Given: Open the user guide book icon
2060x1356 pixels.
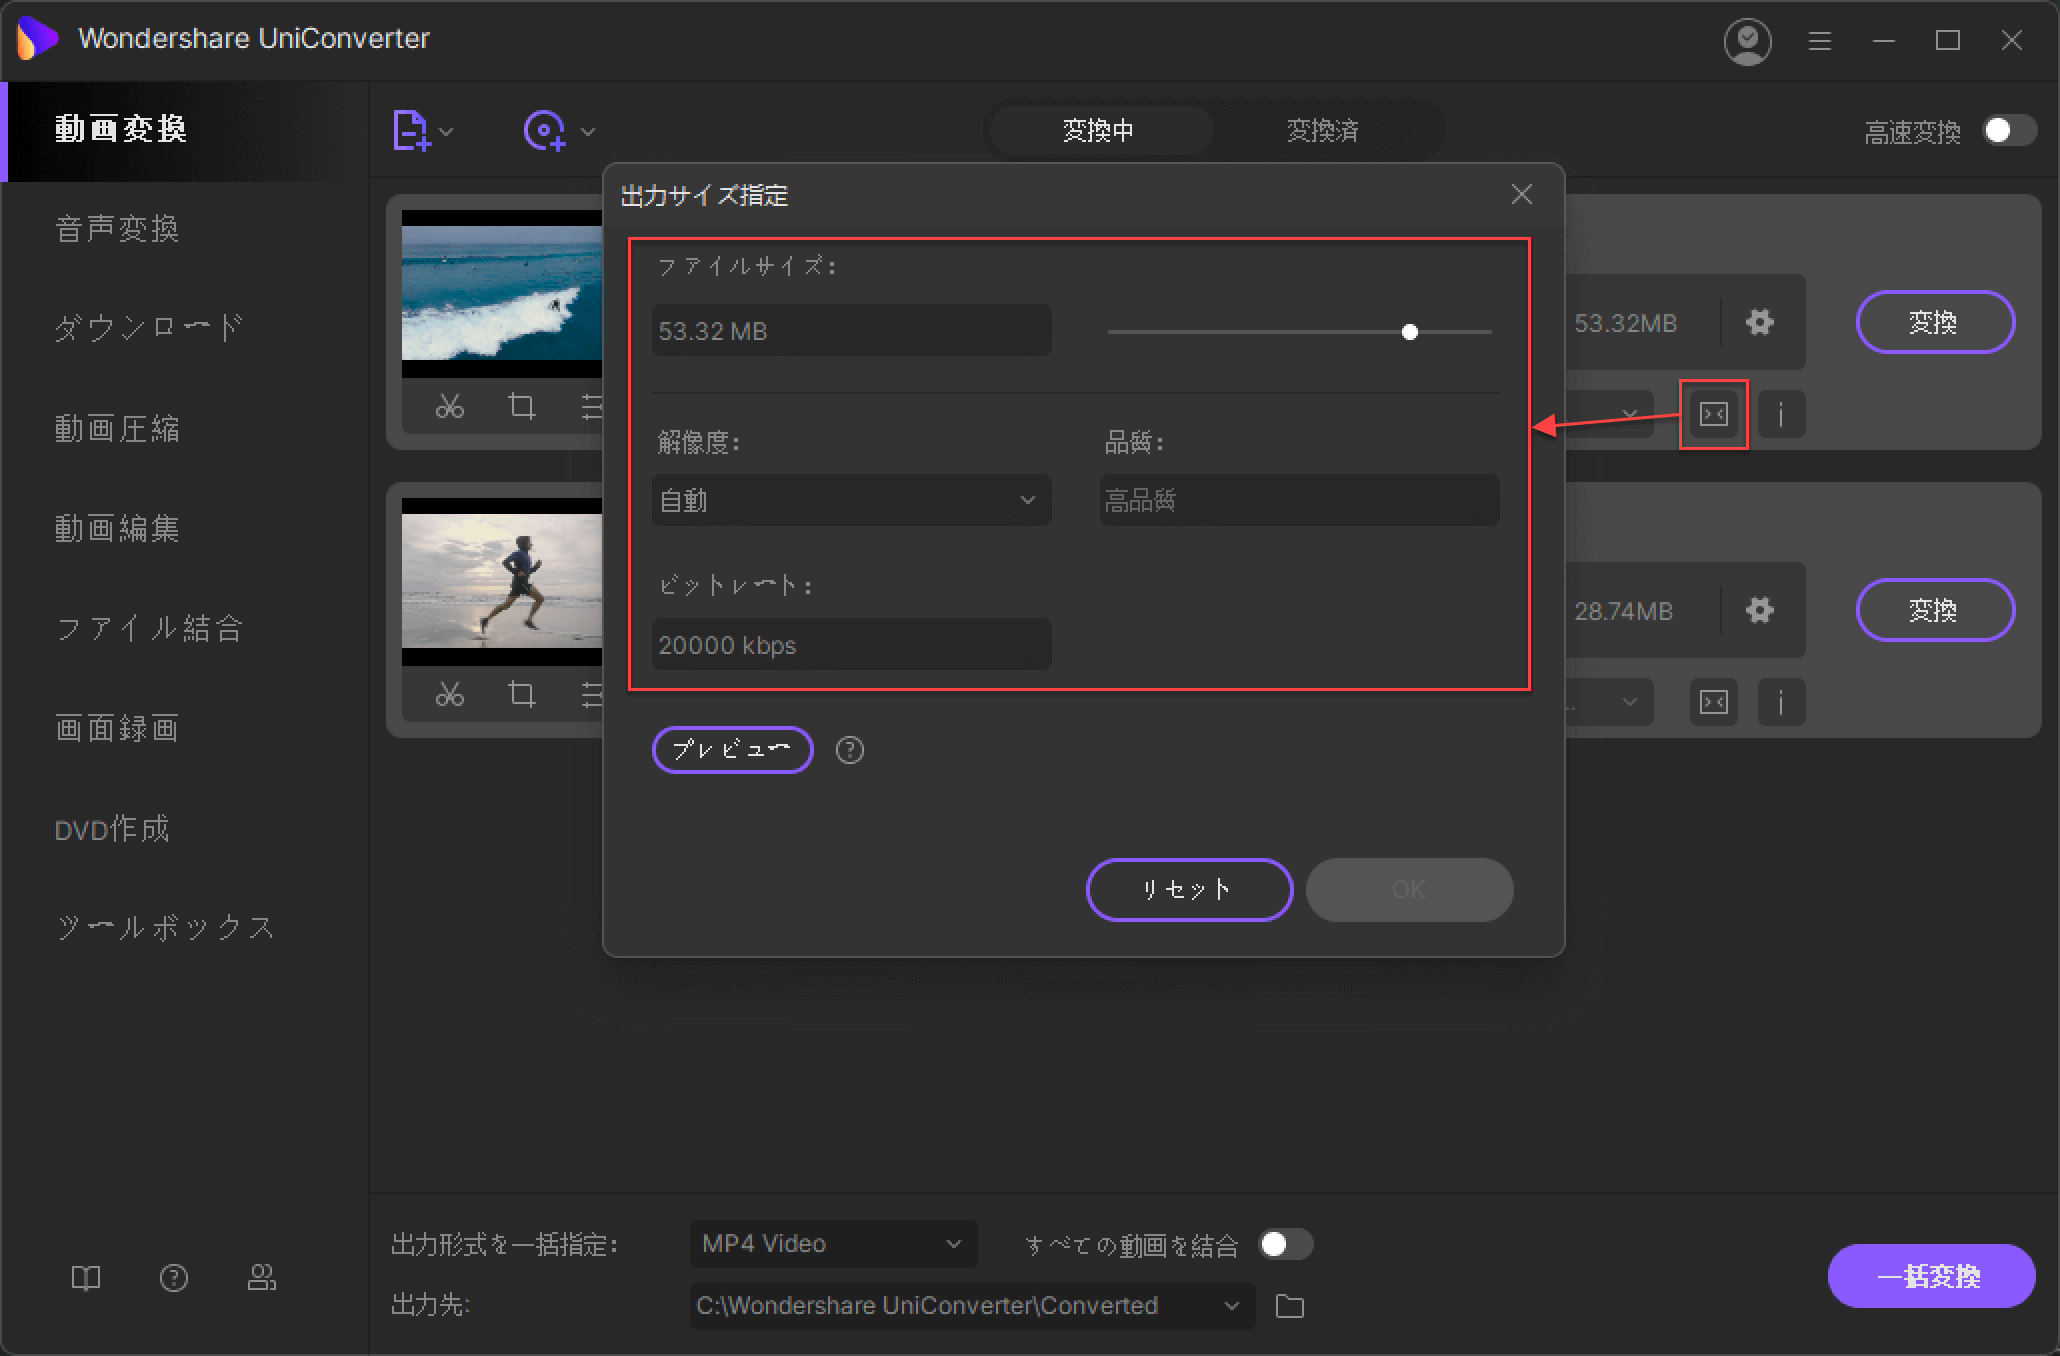Looking at the screenshot, I should click(x=86, y=1278).
